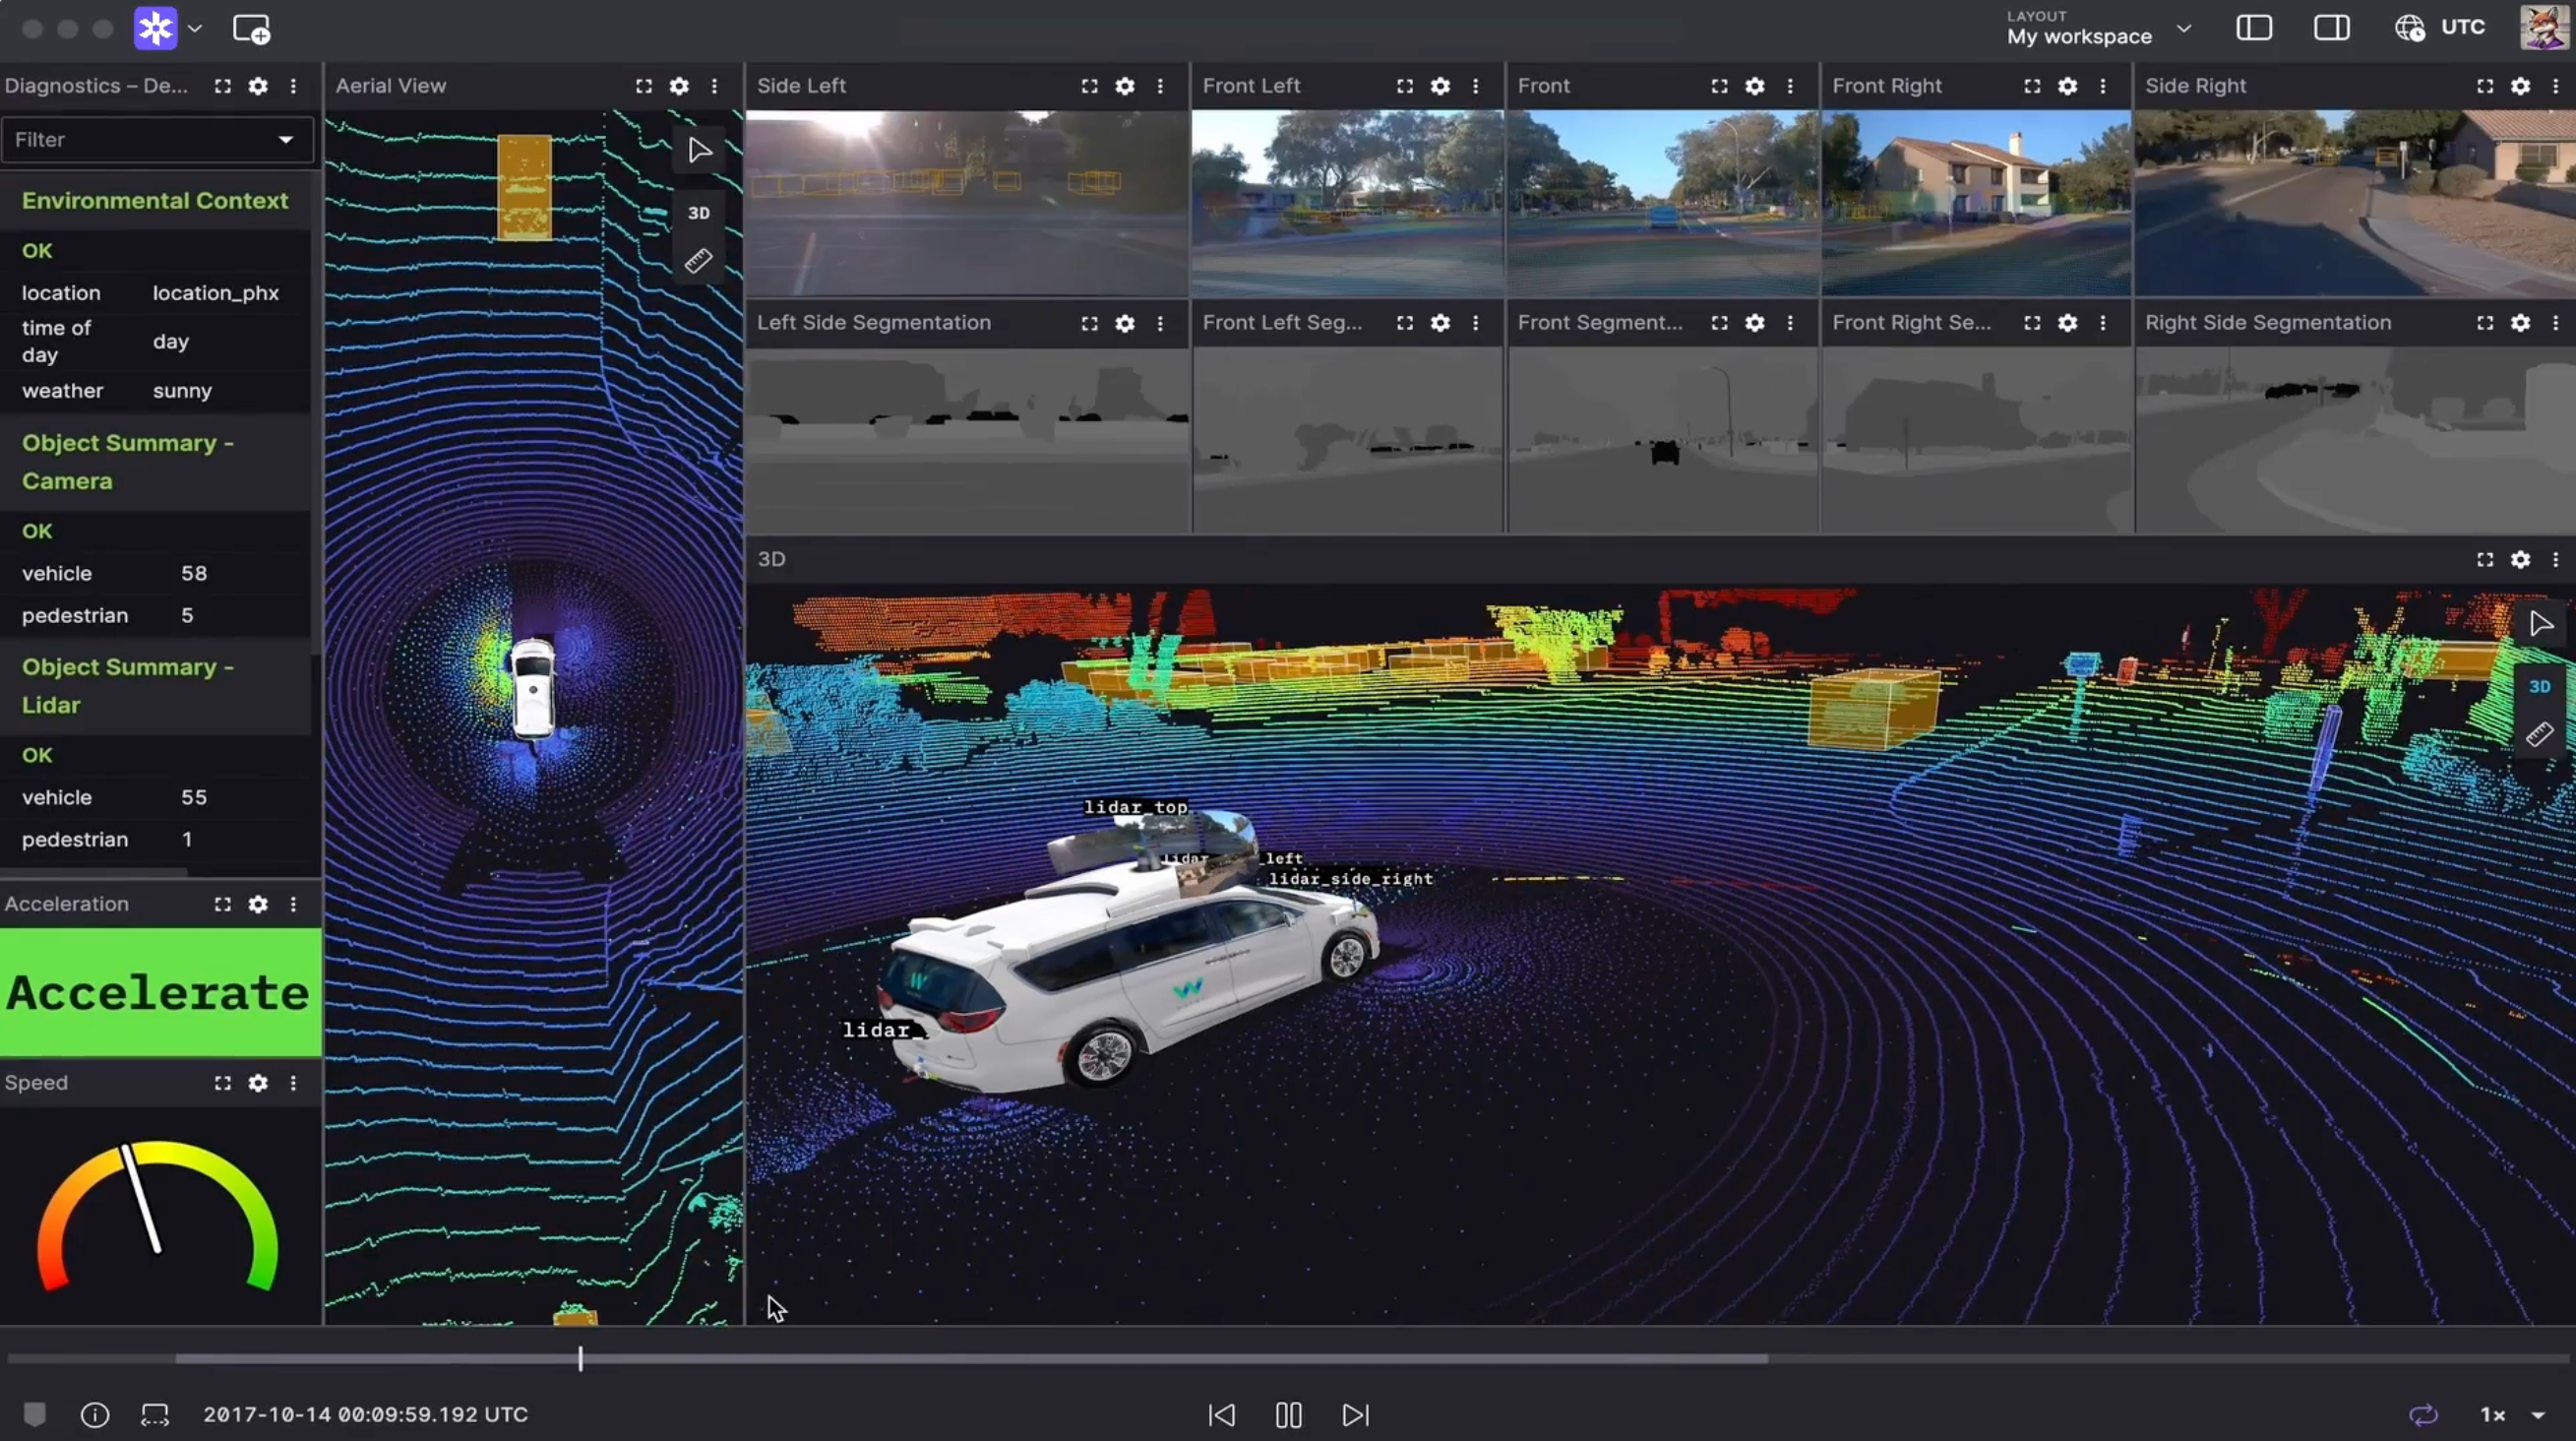This screenshot has height=1441, width=2576.
Task: Select the measure ruler in Aerial View
Action: (699, 262)
